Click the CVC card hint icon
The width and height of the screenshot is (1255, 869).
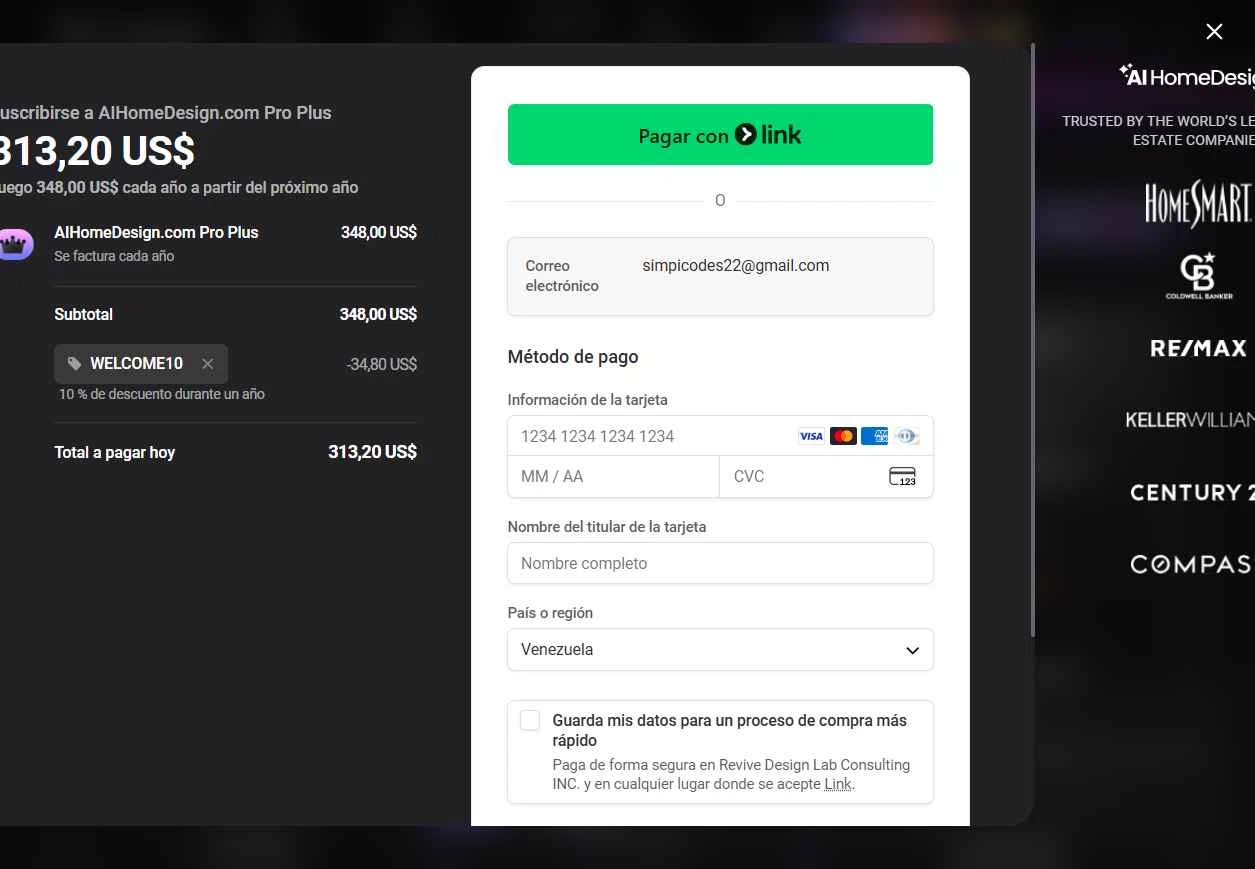(902, 476)
